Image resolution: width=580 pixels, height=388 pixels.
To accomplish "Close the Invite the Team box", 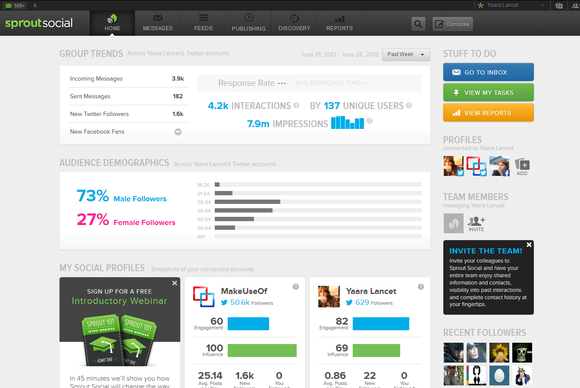I will coord(529,245).
